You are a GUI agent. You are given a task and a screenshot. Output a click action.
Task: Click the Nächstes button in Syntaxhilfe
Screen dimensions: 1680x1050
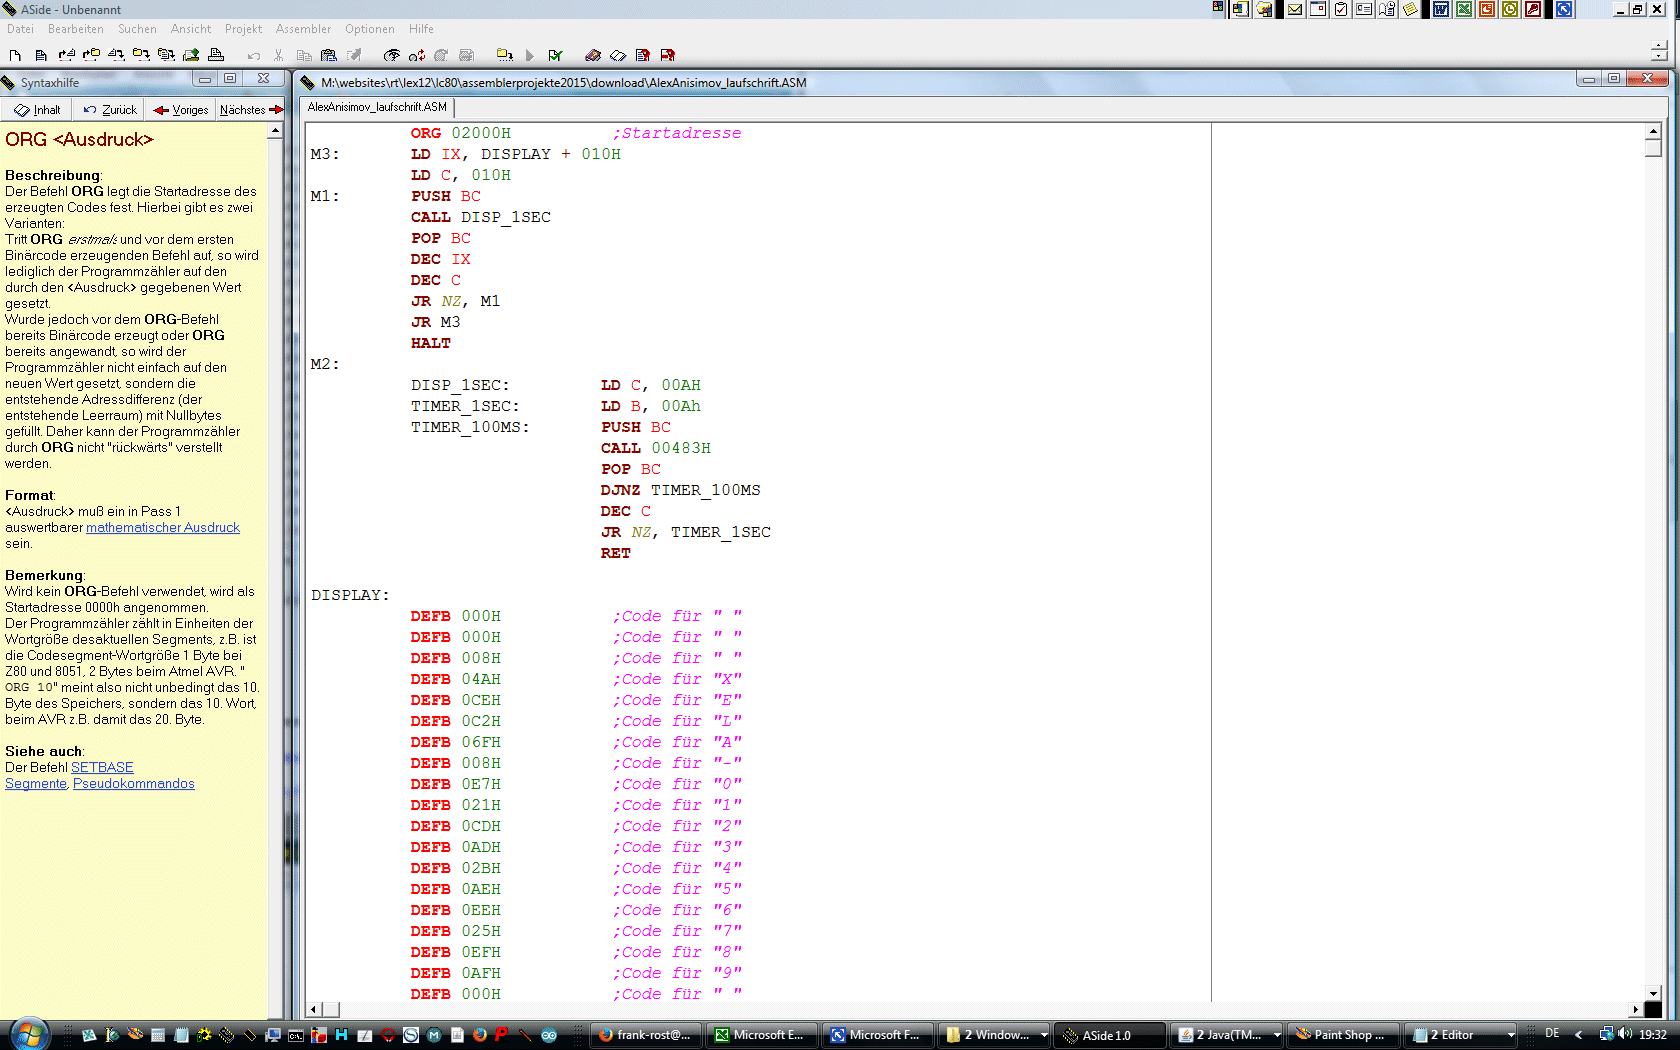(251, 110)
